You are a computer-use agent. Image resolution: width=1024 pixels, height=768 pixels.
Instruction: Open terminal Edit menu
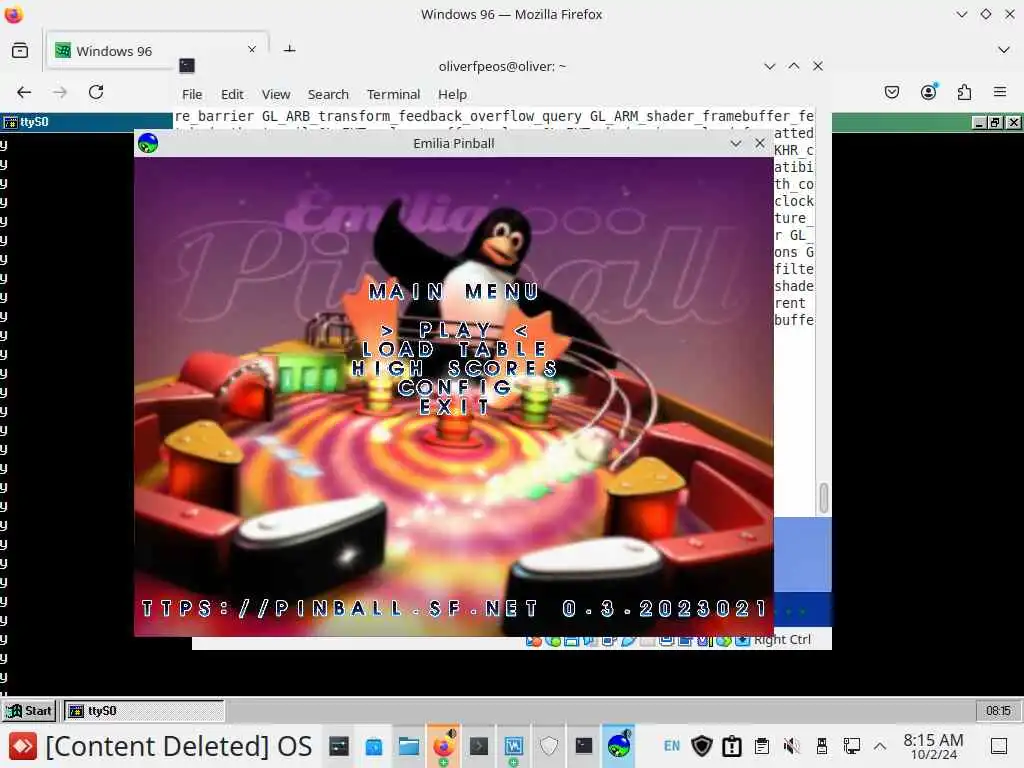[232, 95]
